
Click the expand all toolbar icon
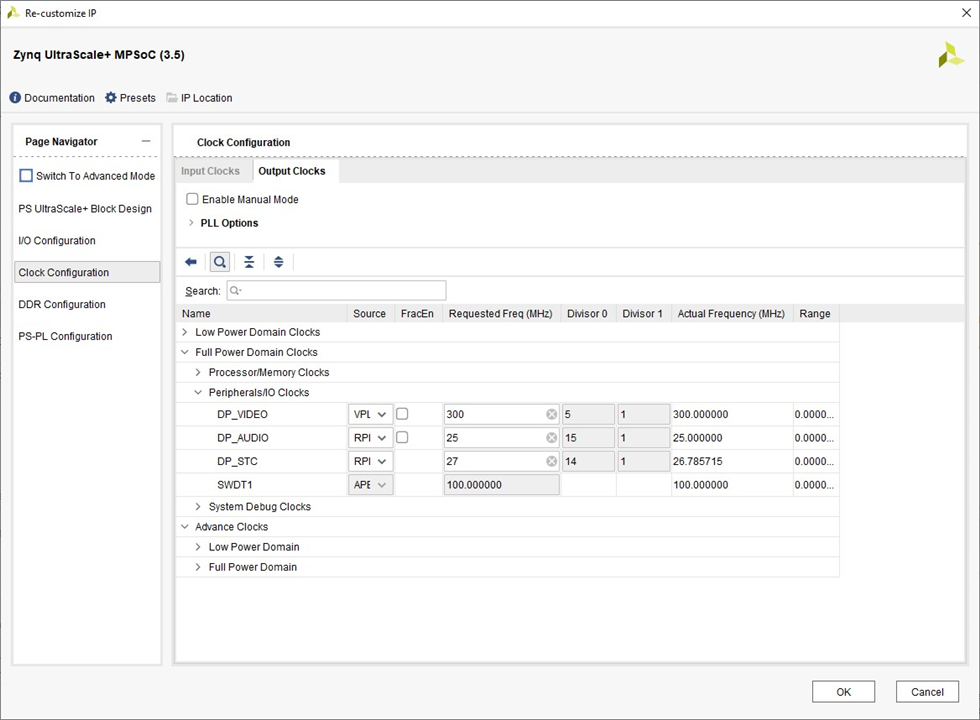pyautogui.click(x=279, y=262)
